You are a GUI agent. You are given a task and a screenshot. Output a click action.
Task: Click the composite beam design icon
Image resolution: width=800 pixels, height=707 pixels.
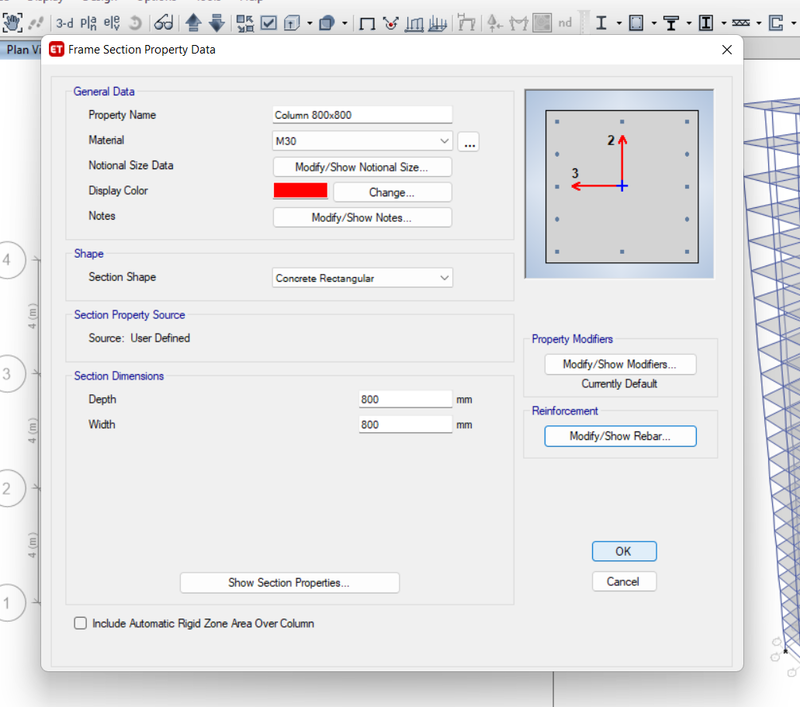tap(671, 23)
